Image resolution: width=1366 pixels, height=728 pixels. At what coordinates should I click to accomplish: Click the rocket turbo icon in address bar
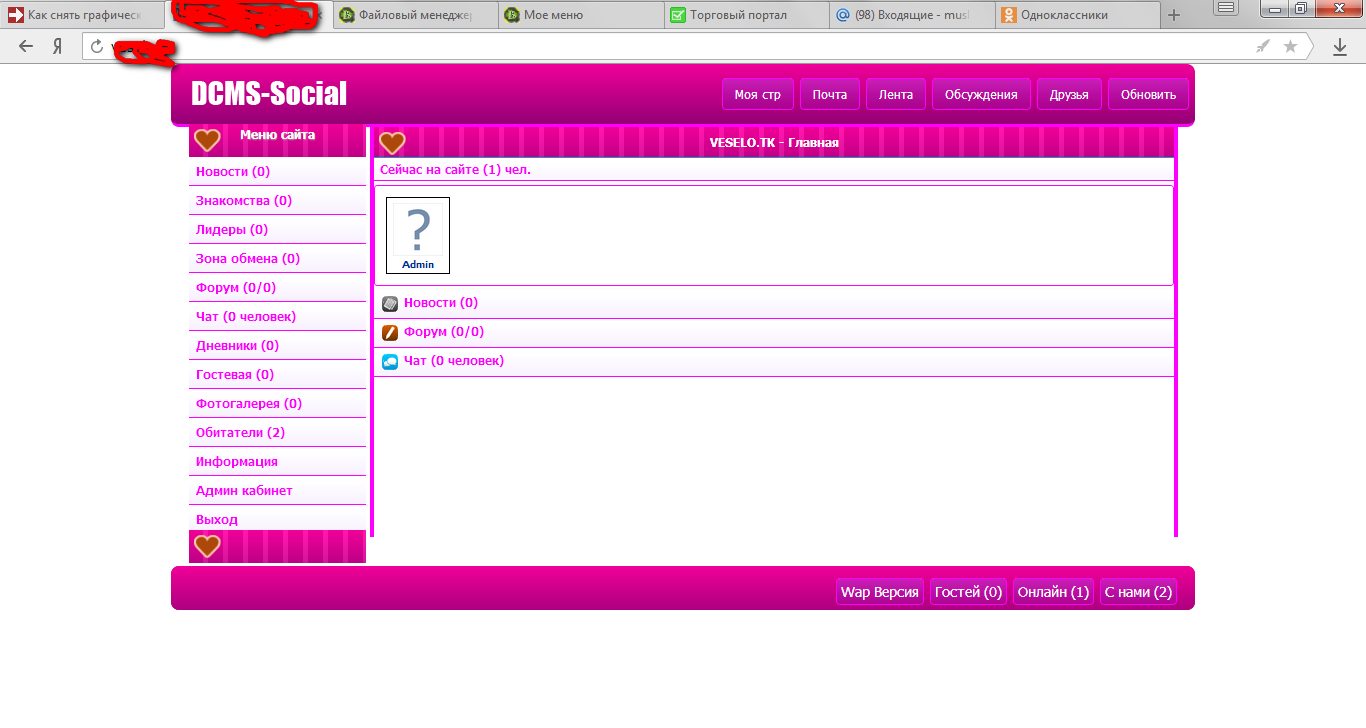click(x=1263, y=46)
